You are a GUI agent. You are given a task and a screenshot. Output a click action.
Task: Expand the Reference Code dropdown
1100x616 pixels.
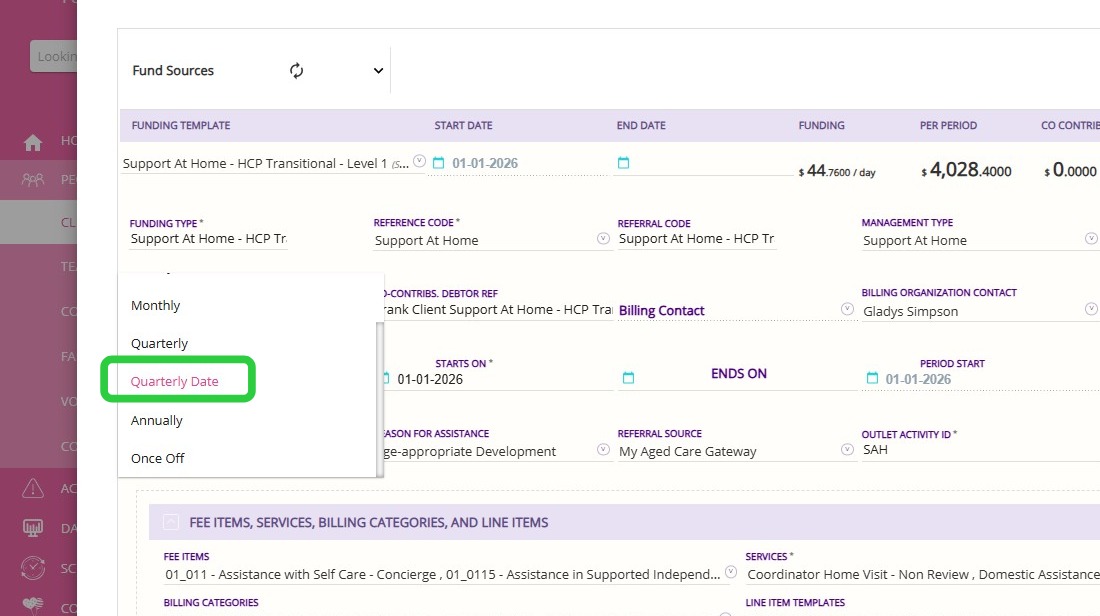tap(603, 239)
